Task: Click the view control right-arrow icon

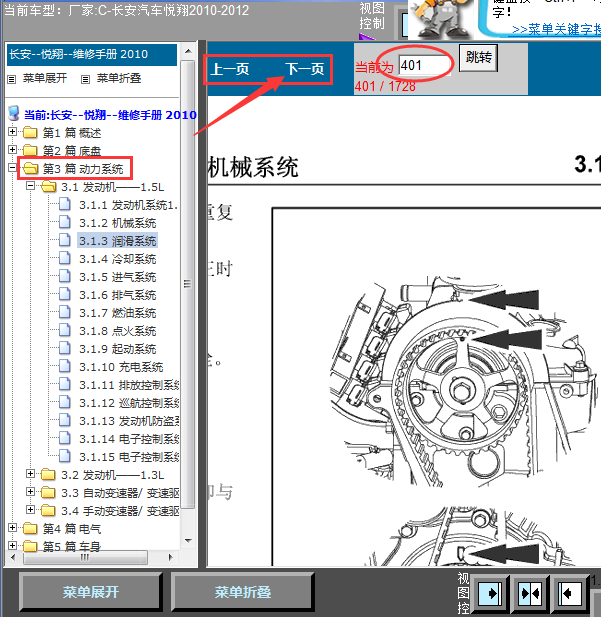Action: (490, 593)
